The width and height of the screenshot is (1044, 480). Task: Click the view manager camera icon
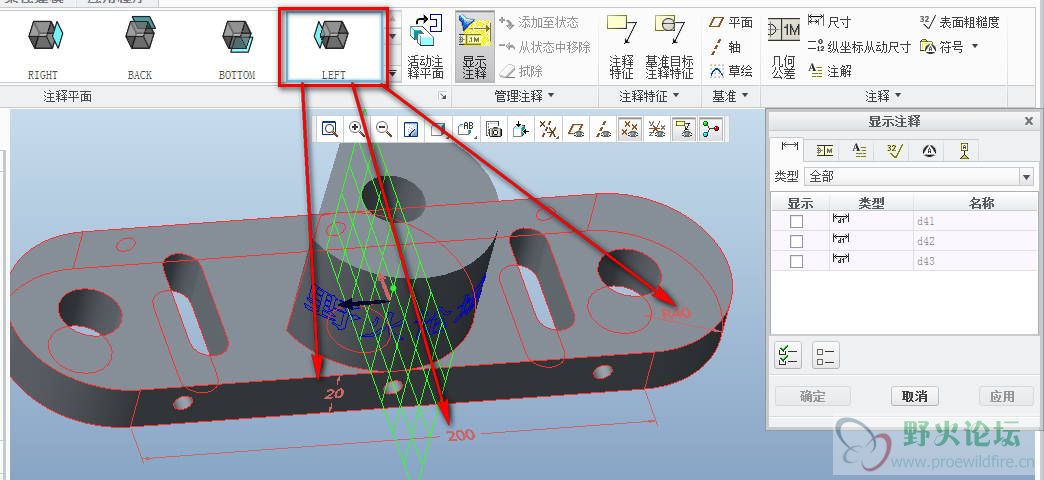tap(493, 129)
